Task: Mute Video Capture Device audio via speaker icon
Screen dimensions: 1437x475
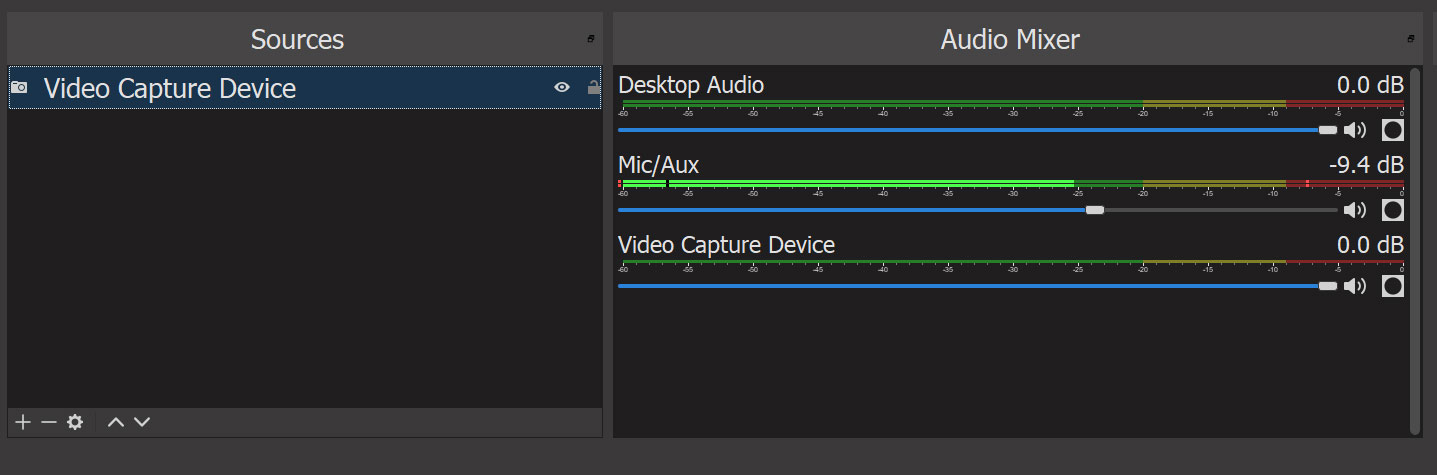Action: (1355, 286)
